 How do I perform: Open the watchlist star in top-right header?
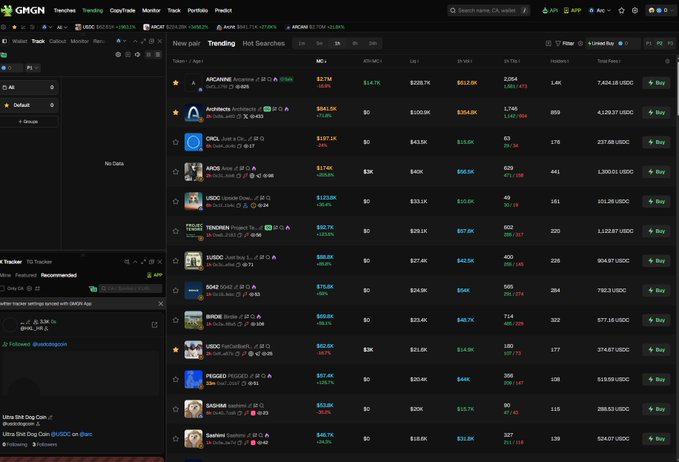tap(621, 10)
